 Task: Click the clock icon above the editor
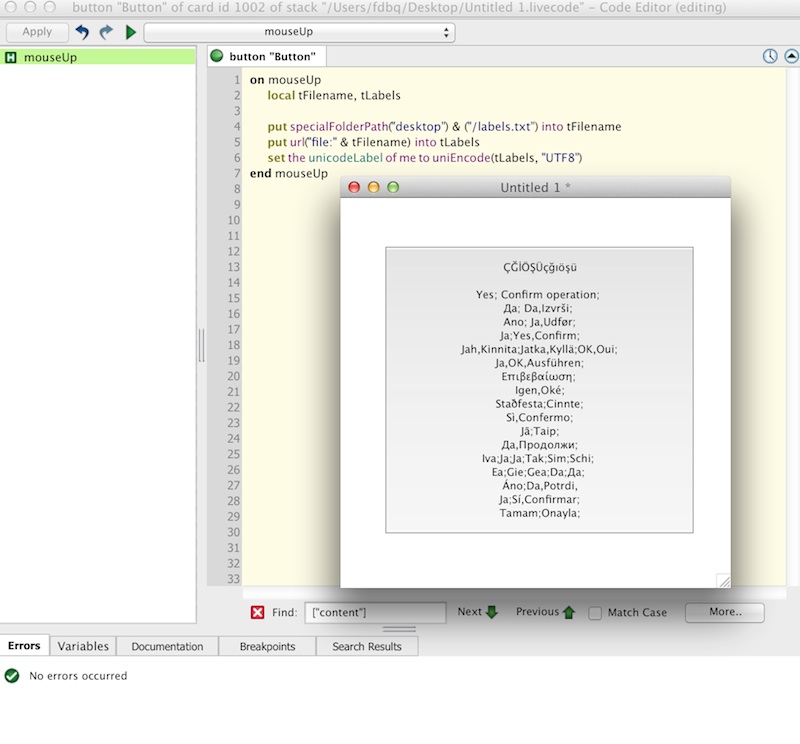click(769, 57)
